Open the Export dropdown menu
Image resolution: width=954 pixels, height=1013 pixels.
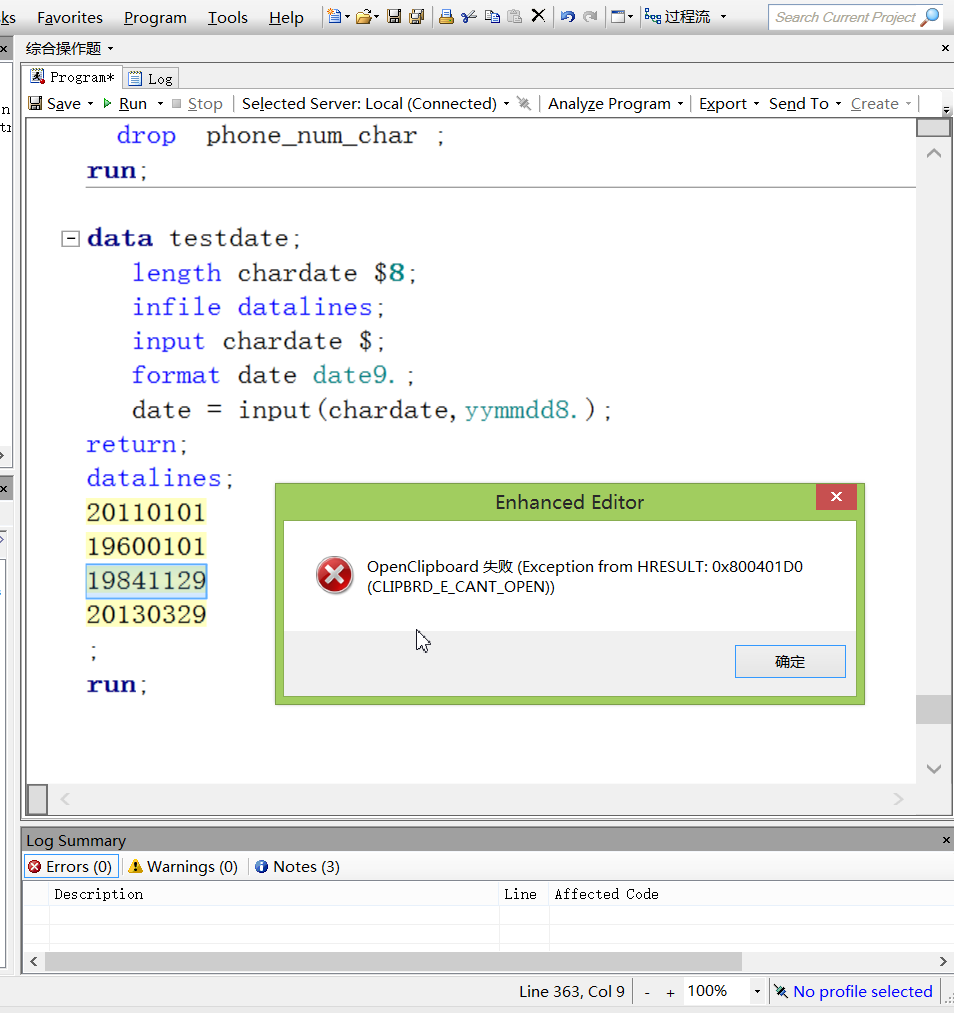756,104
